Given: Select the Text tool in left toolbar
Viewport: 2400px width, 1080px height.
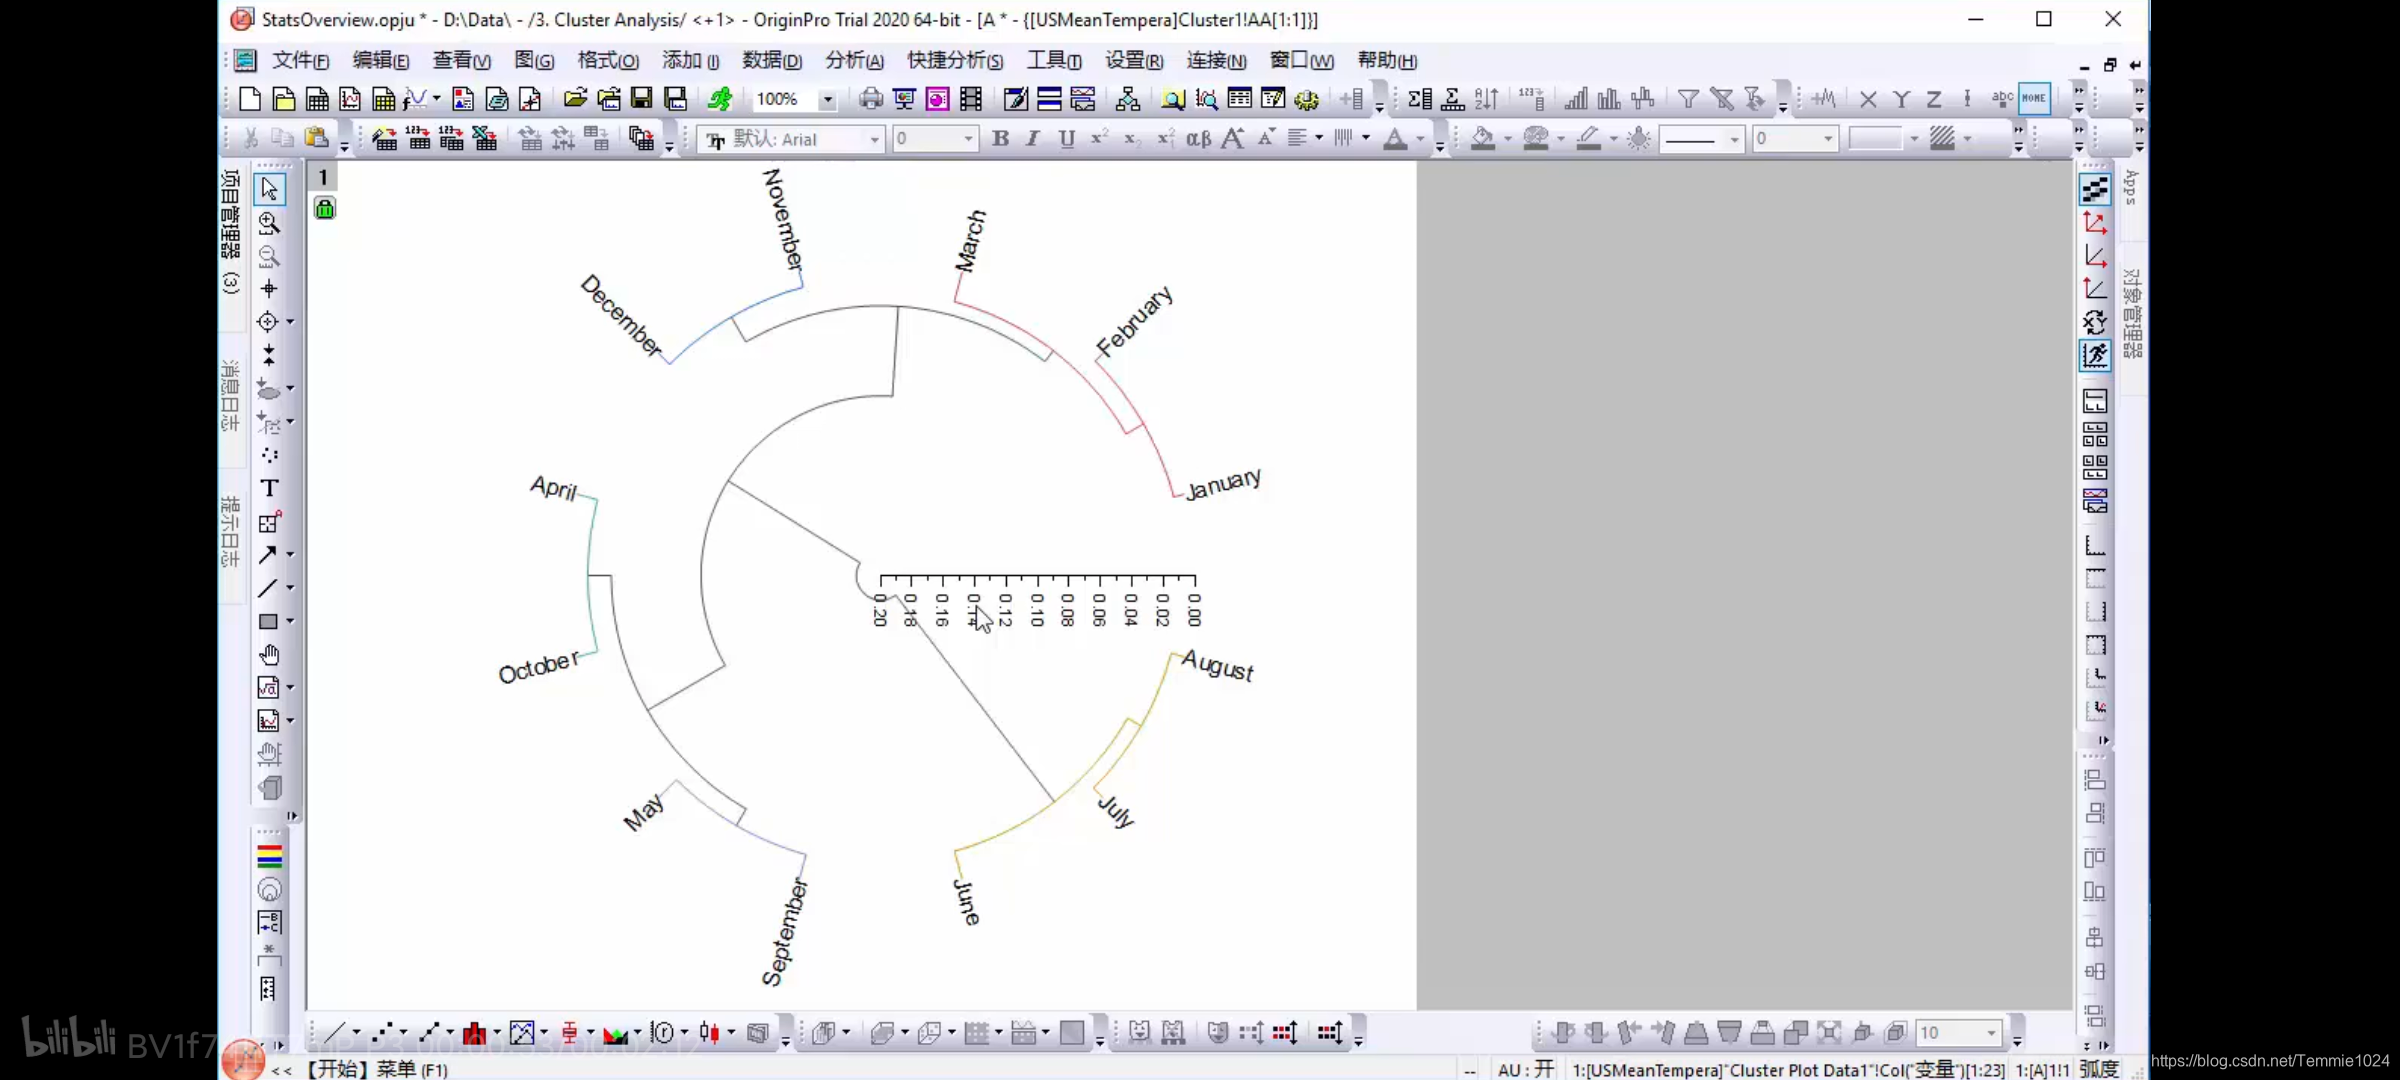Looking at the screenshot, I should coord(269,488).
